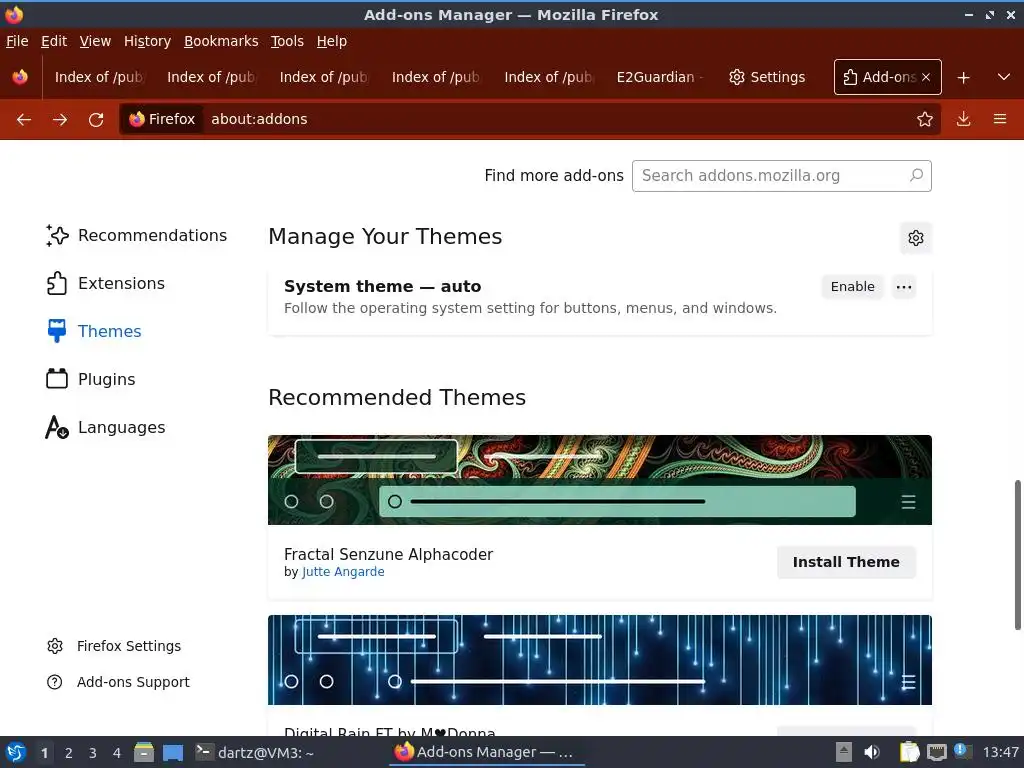Click Fractal Senzune Alphacoder theme preview
The image size is (1024, 768).
600,480
